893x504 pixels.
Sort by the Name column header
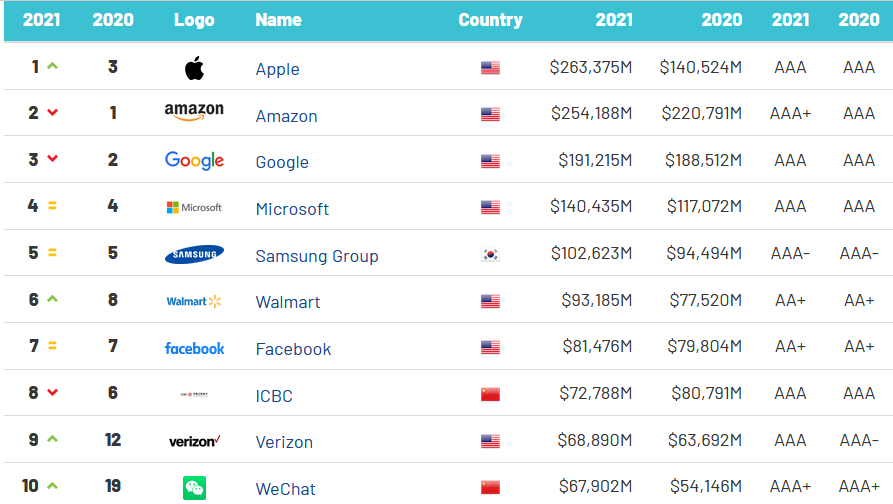coord(277,20)
